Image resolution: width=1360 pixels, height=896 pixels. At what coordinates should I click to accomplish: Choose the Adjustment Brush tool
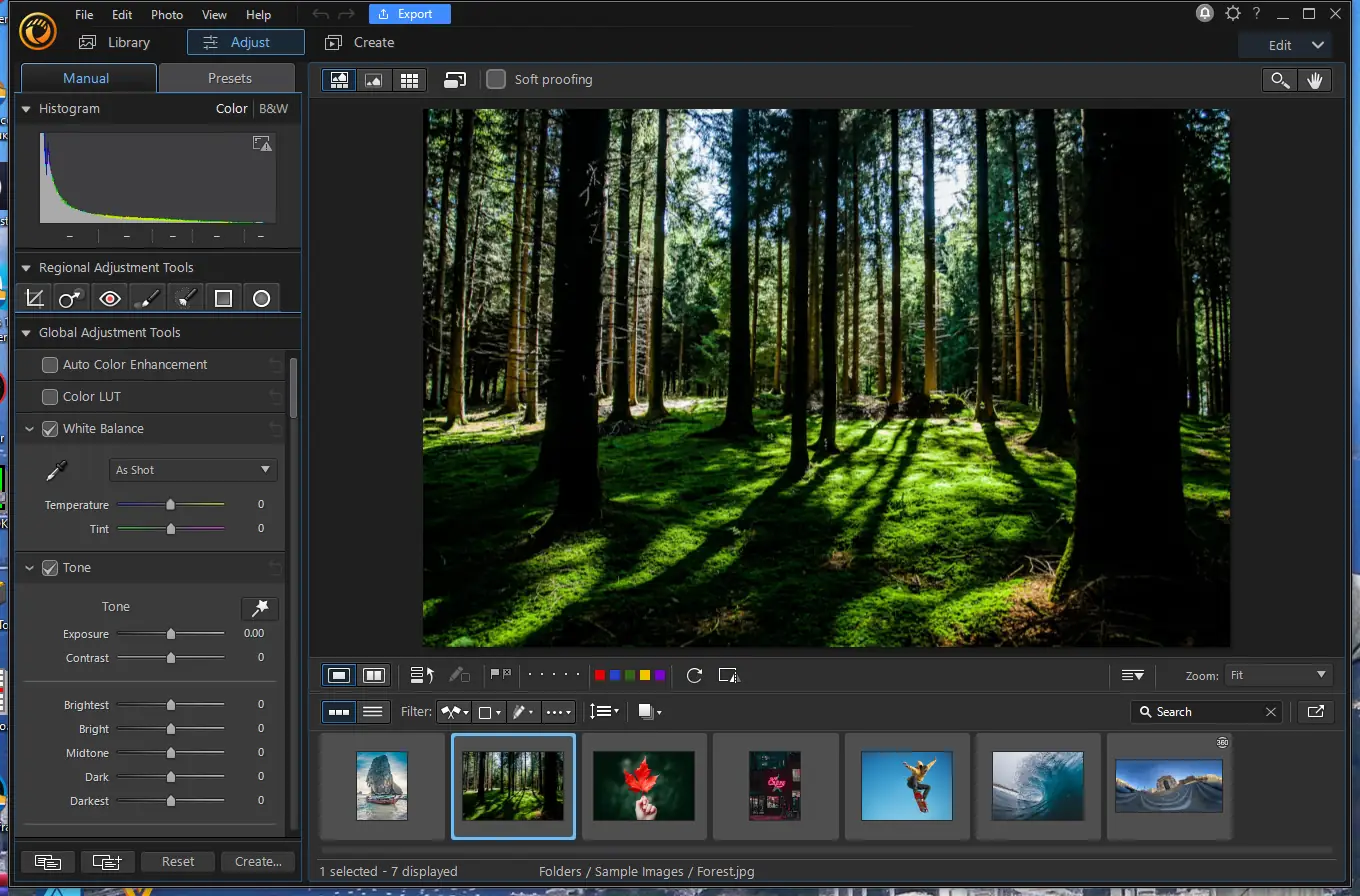click(x=147, y=298)
